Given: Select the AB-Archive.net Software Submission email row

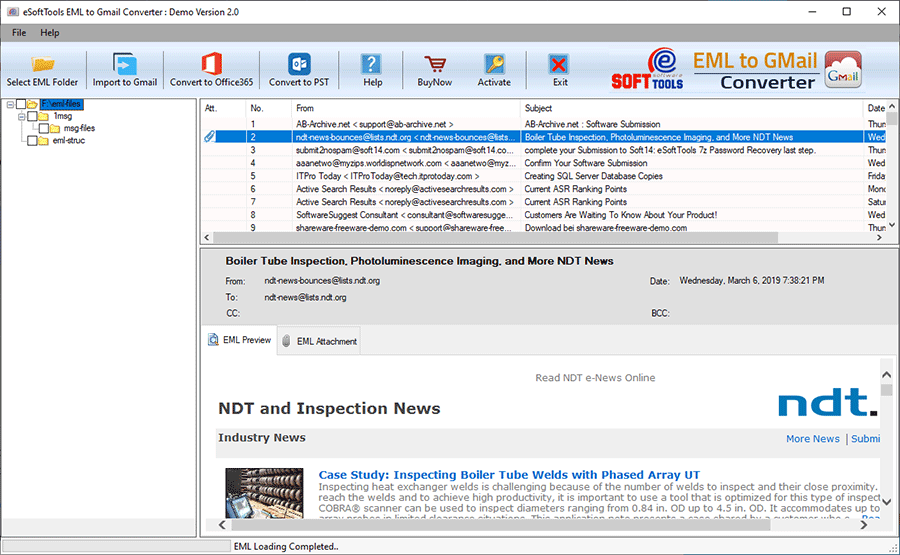Looking at the screenshot, I should pos(543,124).
